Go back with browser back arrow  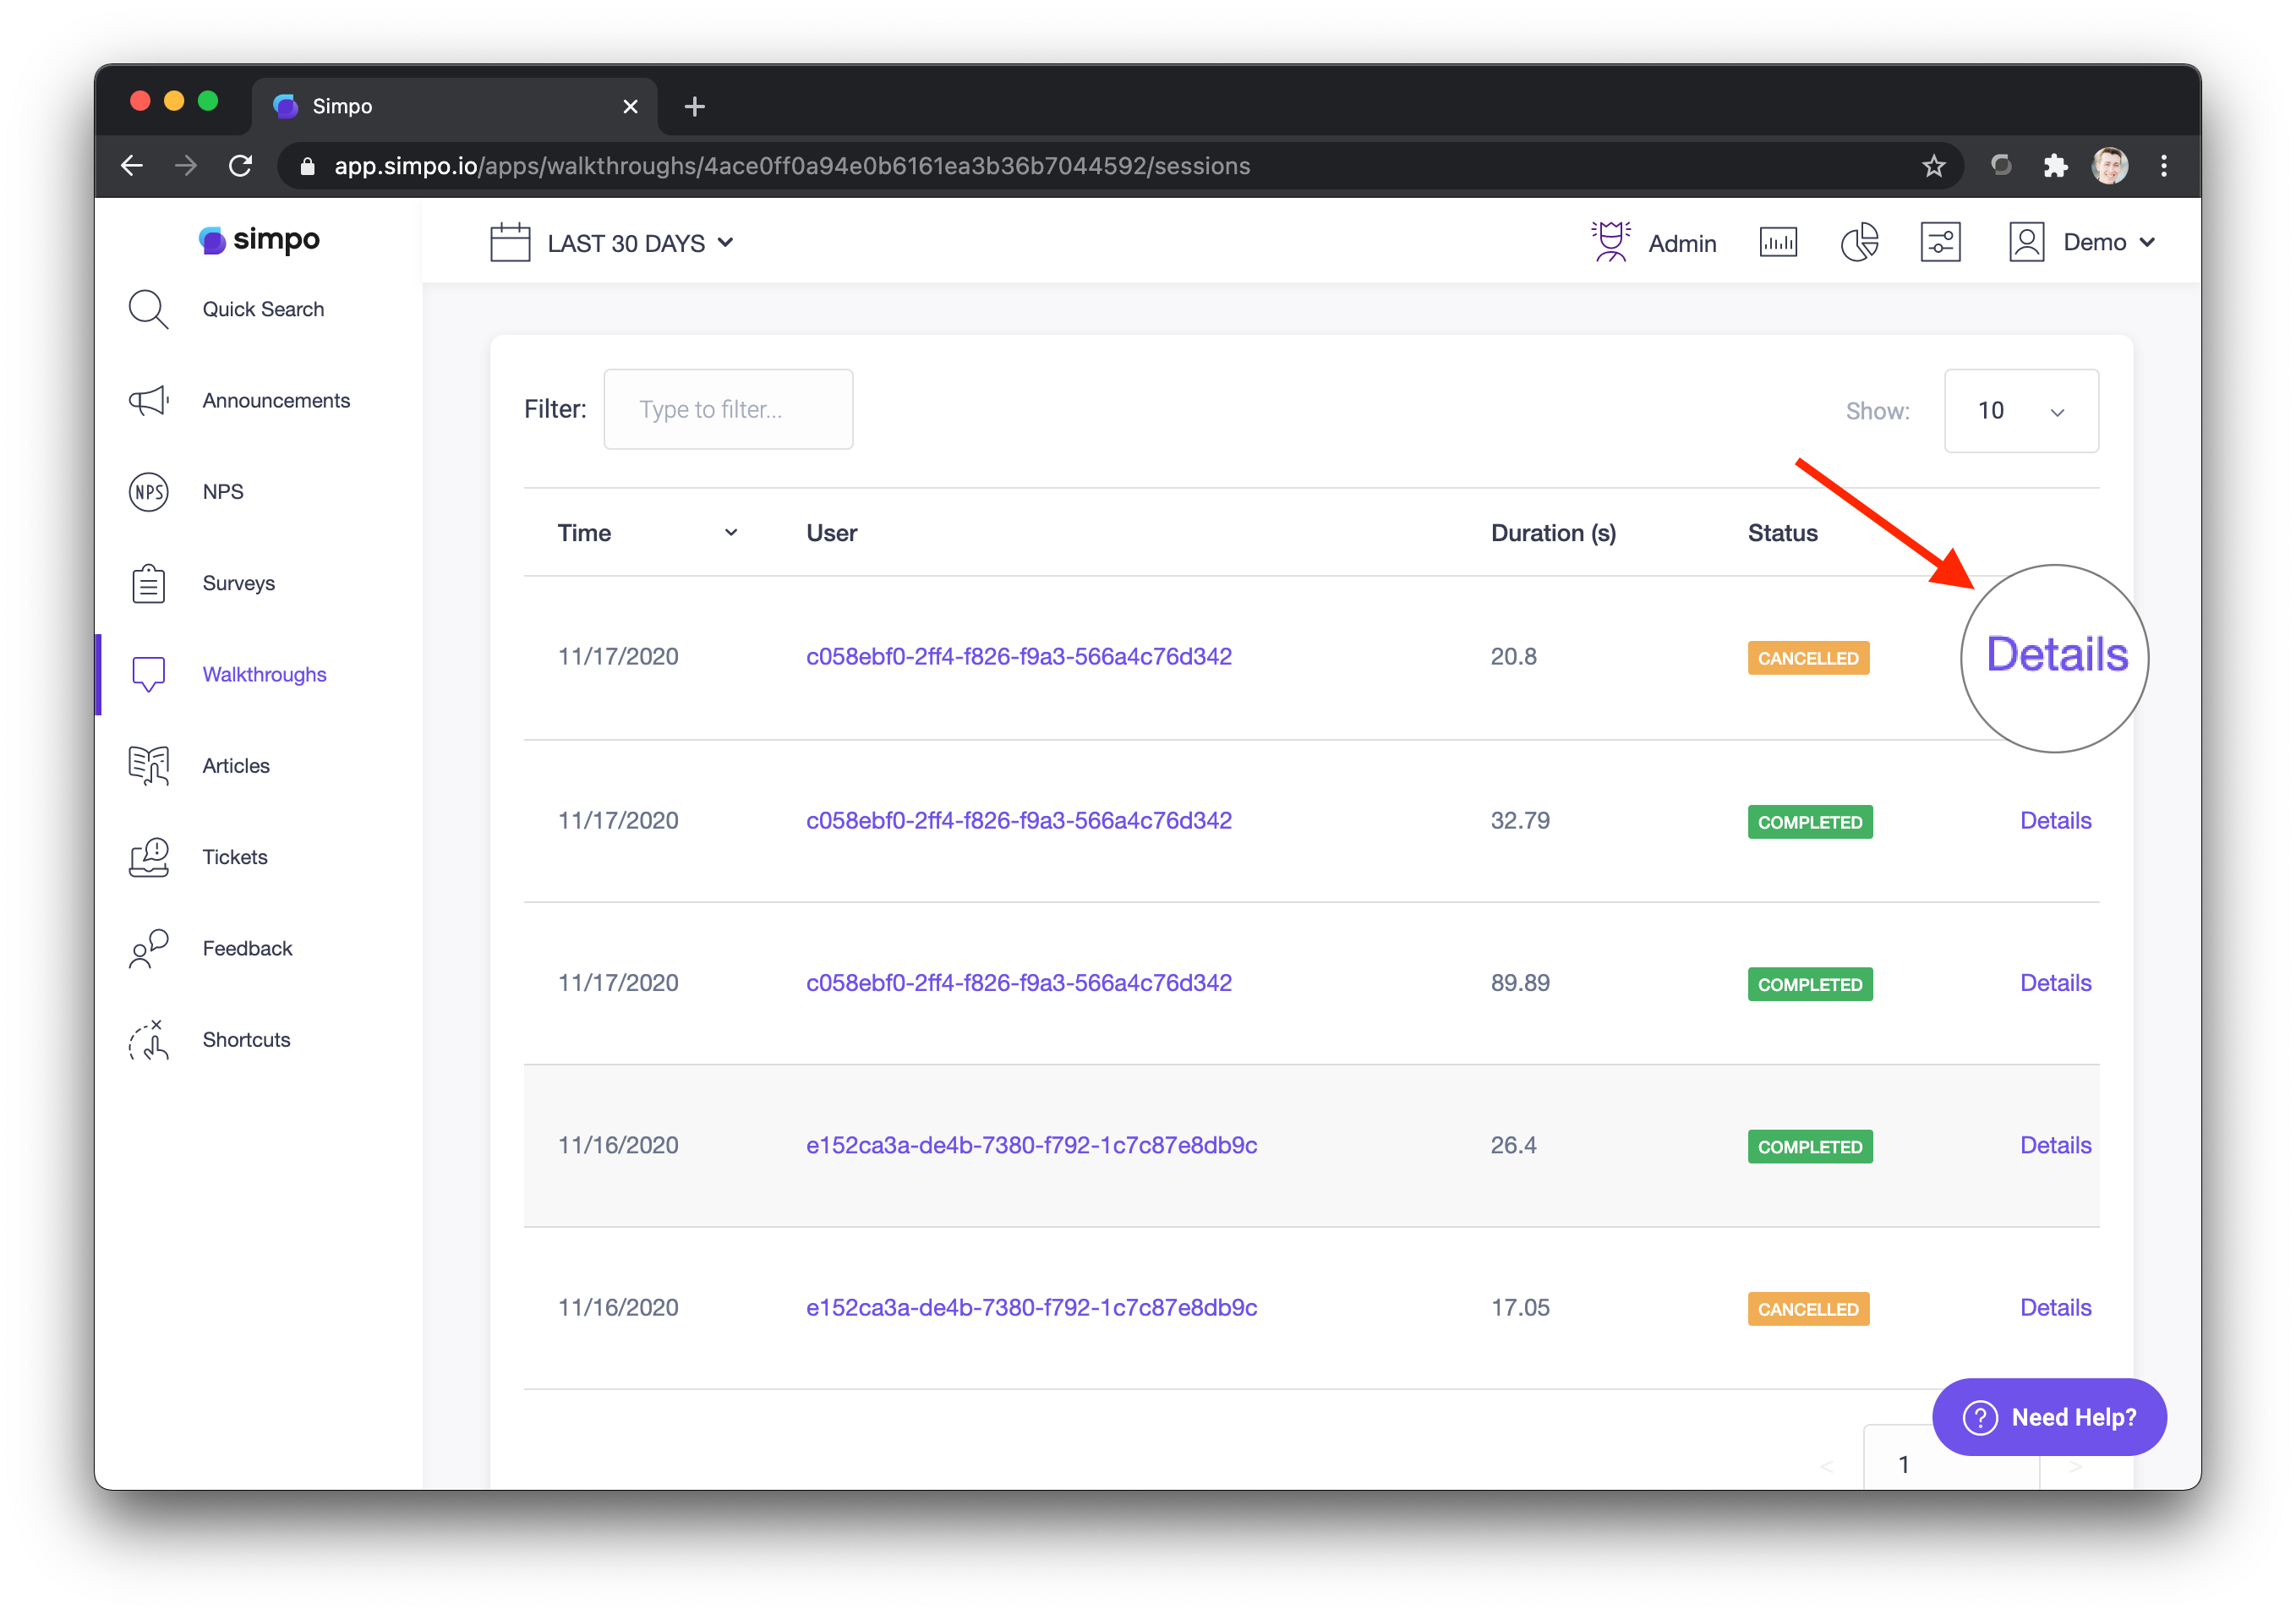click(132, 166)
